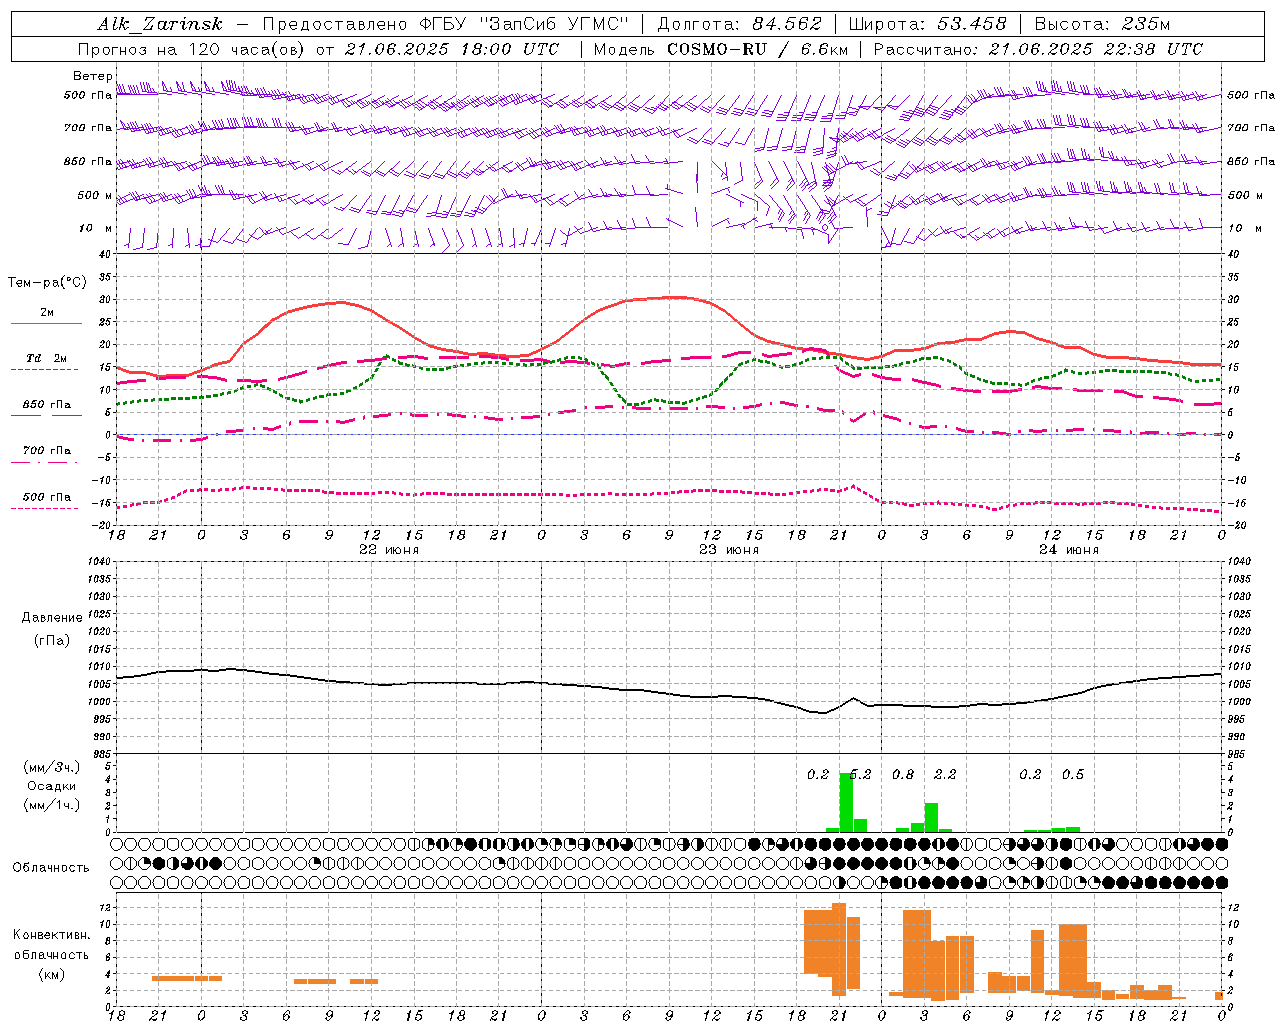Click the 'Высота: 235м' elevation value

pyautogui.click(x=1102, y=24)
